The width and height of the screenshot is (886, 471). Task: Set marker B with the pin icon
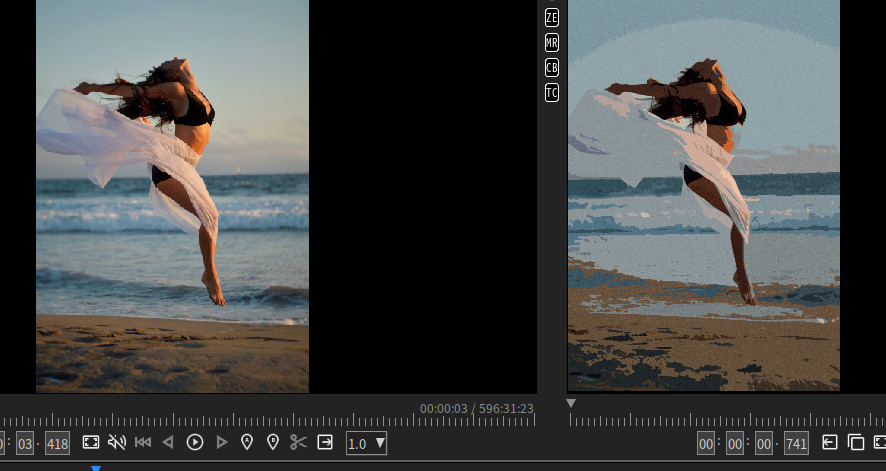272,442
